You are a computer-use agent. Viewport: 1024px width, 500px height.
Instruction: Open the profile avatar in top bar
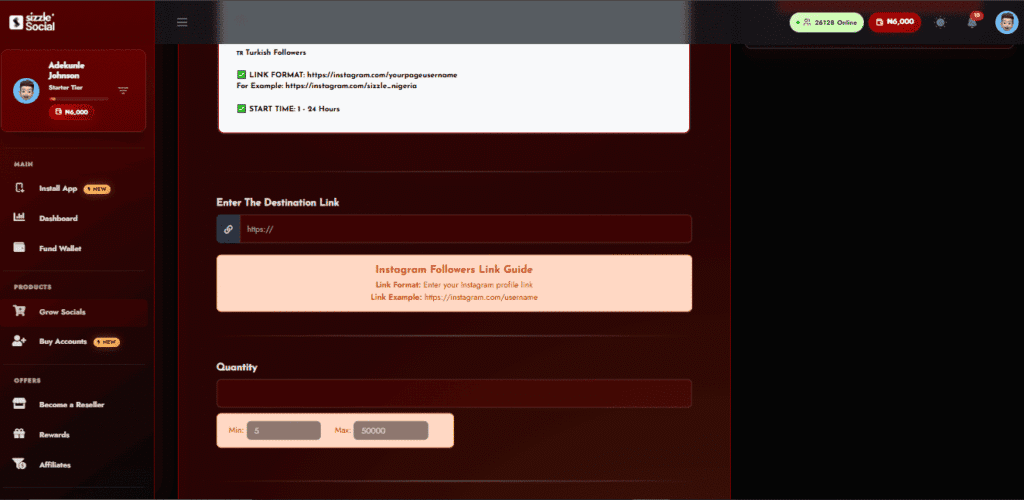click(x=1006, y=22)
